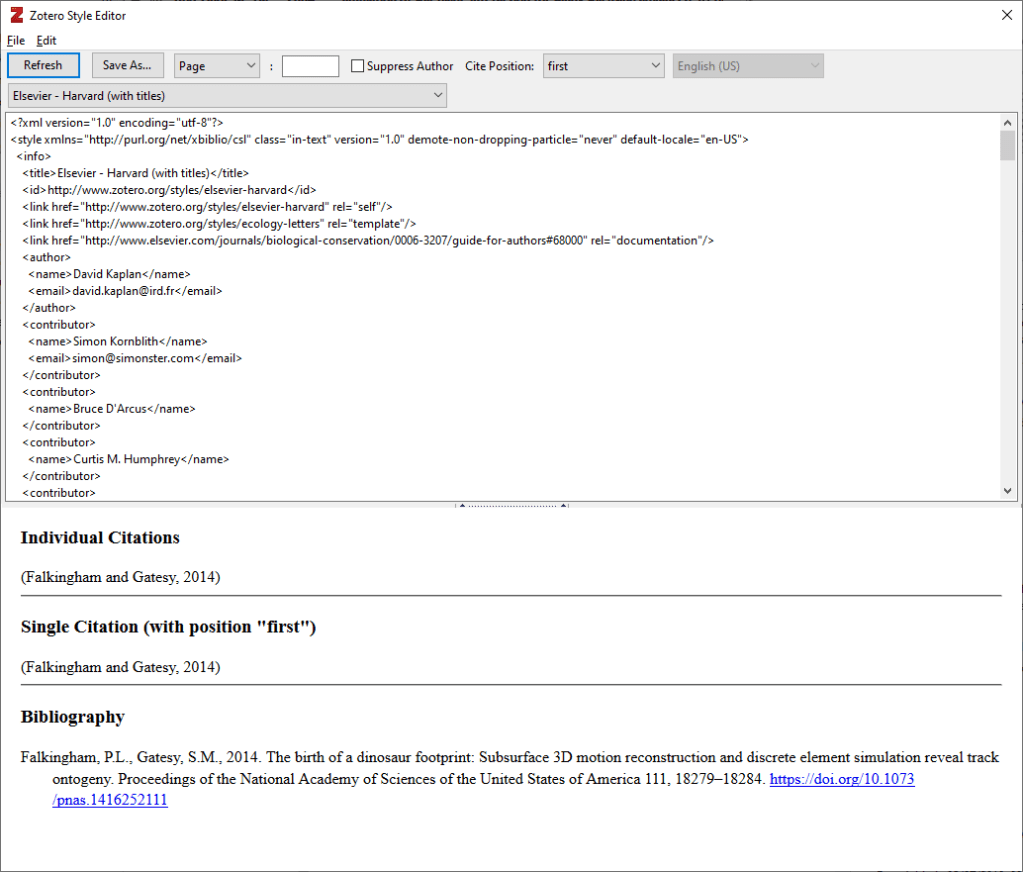Expand the Page locator type dropdown

click(217, 66)
